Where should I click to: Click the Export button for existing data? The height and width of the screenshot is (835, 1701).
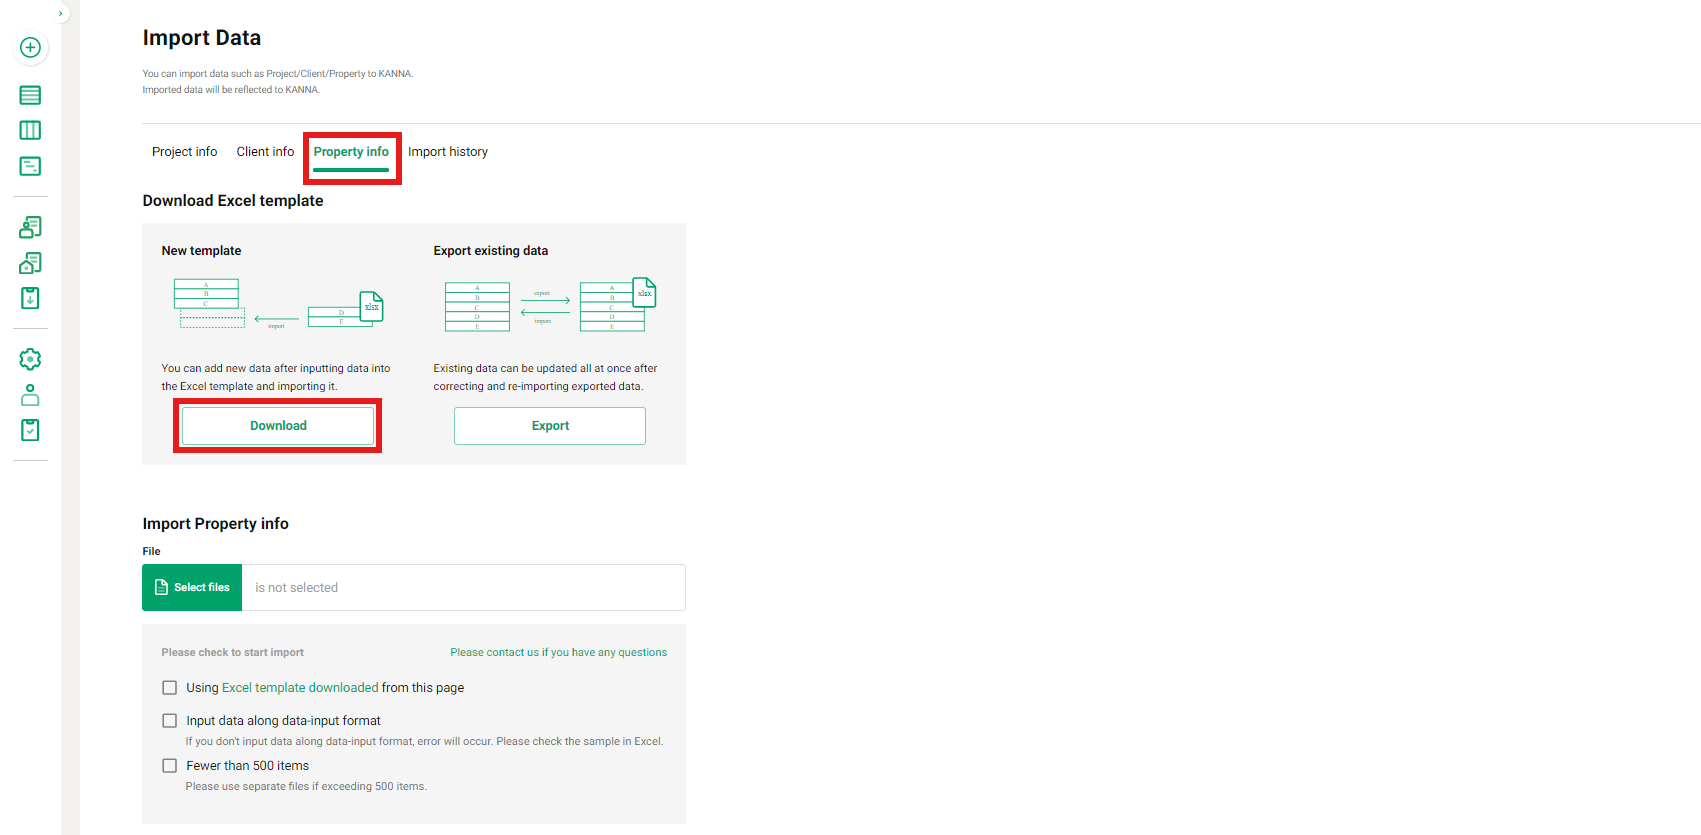tap(550, 426)
